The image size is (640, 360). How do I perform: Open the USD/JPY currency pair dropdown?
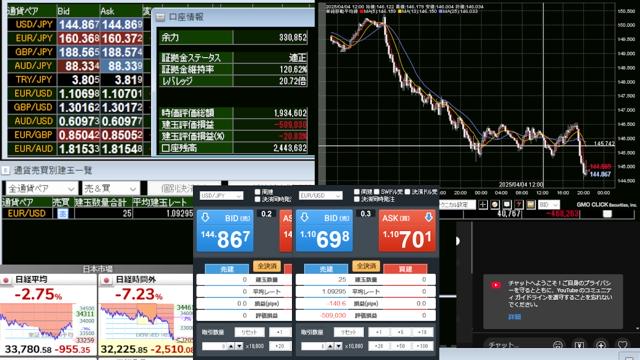click(x=221, y=196)
